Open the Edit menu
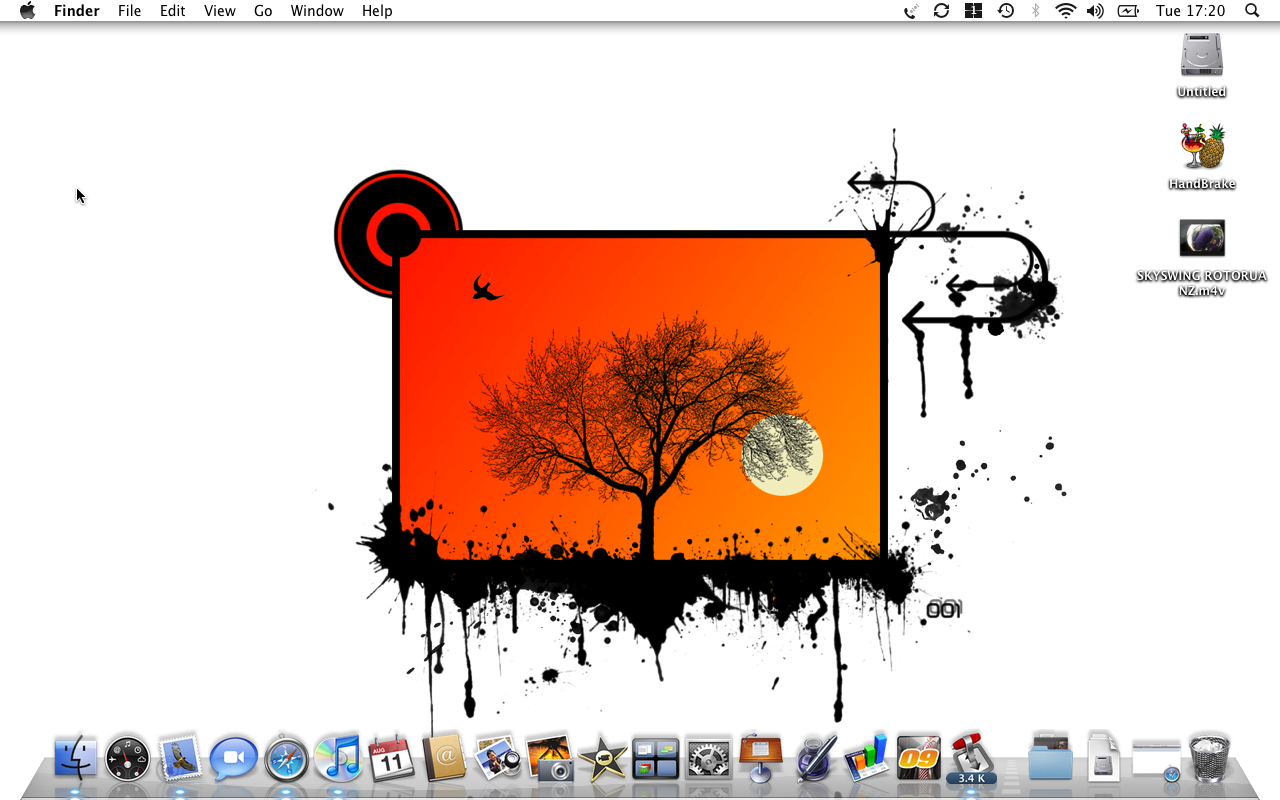The image size is (1280, 800). [x=173, y=11]
